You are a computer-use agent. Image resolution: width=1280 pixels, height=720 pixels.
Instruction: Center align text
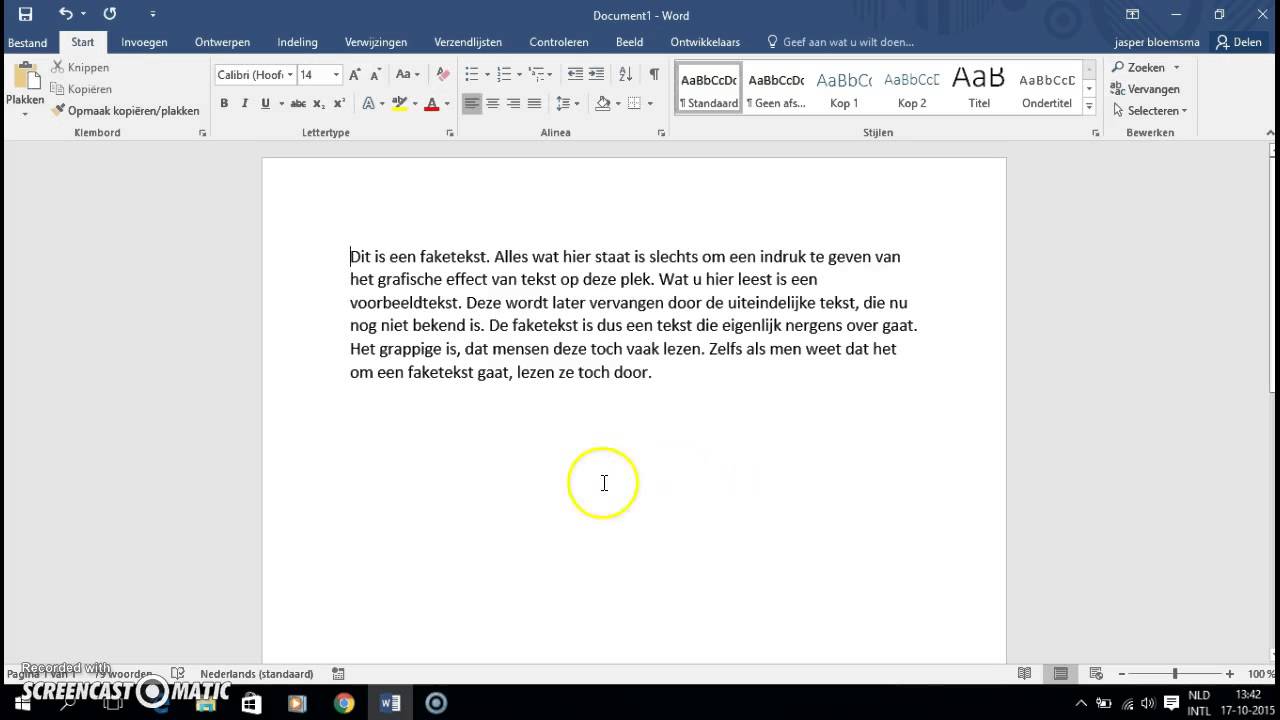493,103
